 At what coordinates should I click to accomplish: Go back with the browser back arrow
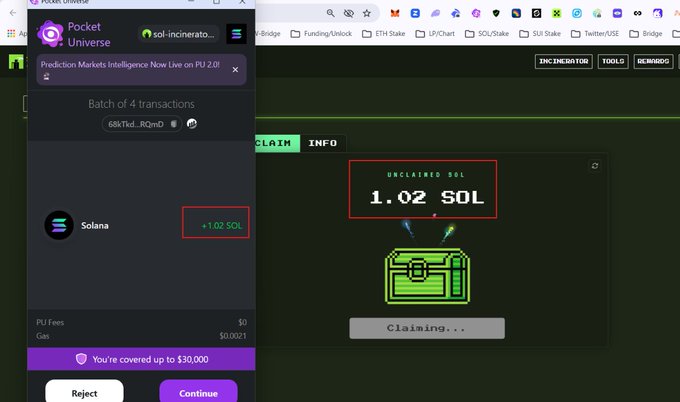pyautogui.click(x=13, y=13)
